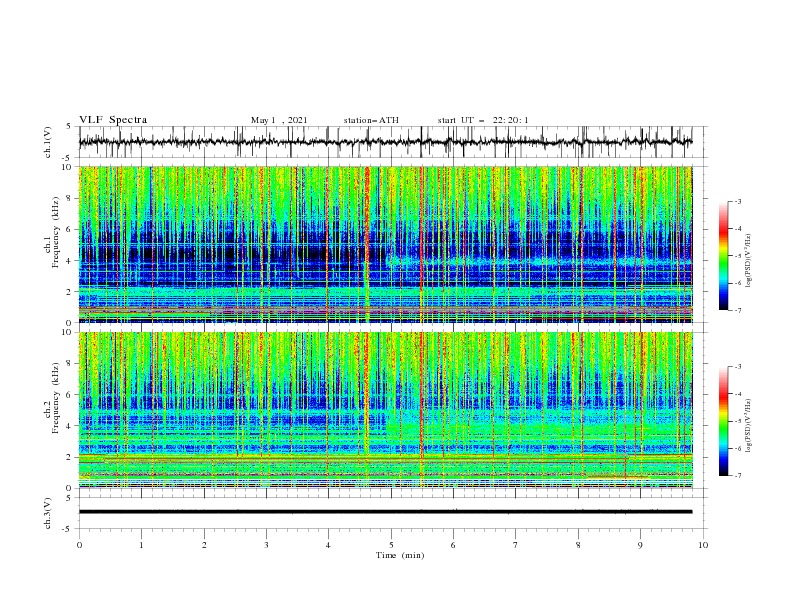Click the "-7" value on ch.1 color bar
792x612 pixels.
pyautogui.click(x=737, y=310)
